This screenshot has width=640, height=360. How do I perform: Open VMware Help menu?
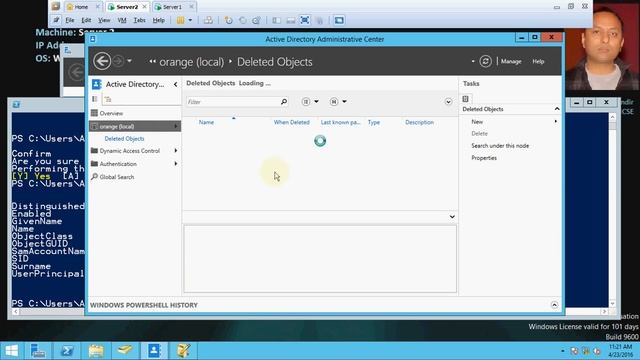(158, 20)
